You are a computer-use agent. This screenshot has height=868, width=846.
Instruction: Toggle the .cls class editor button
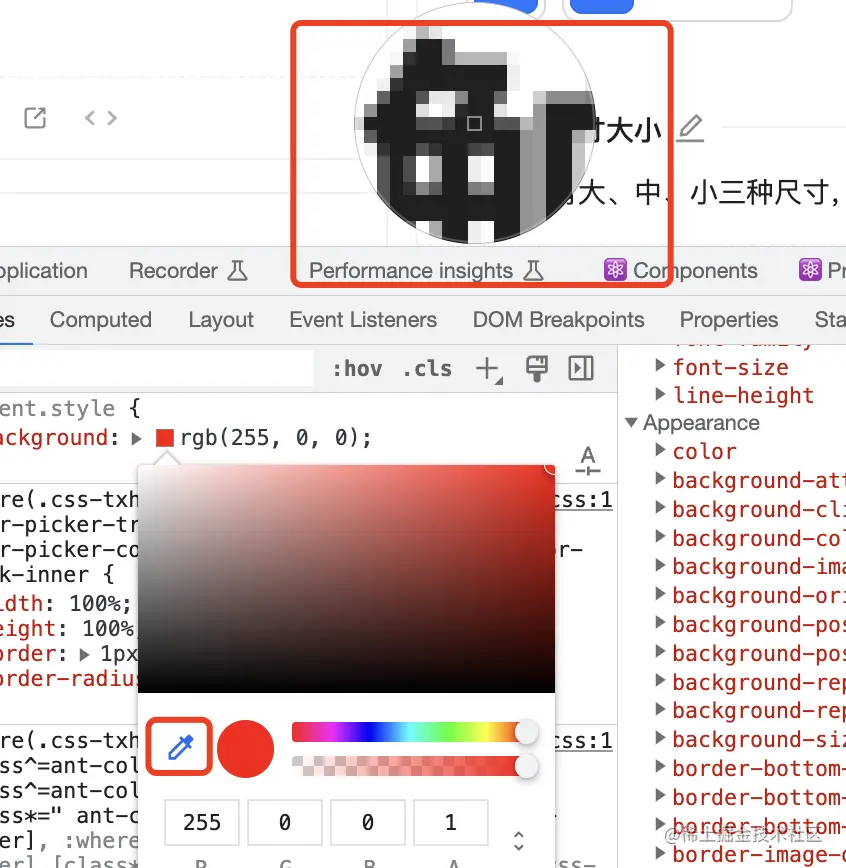click(x=427, y=369)
